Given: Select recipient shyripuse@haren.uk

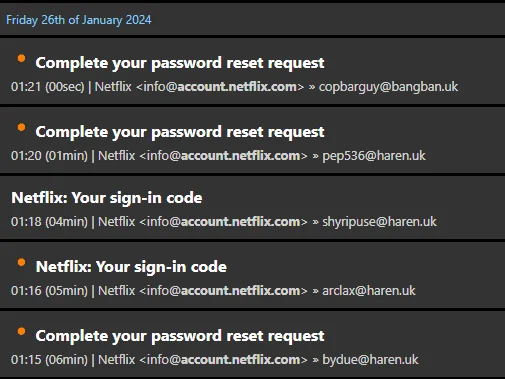Looking at the screenshot, I should [379, 222].
